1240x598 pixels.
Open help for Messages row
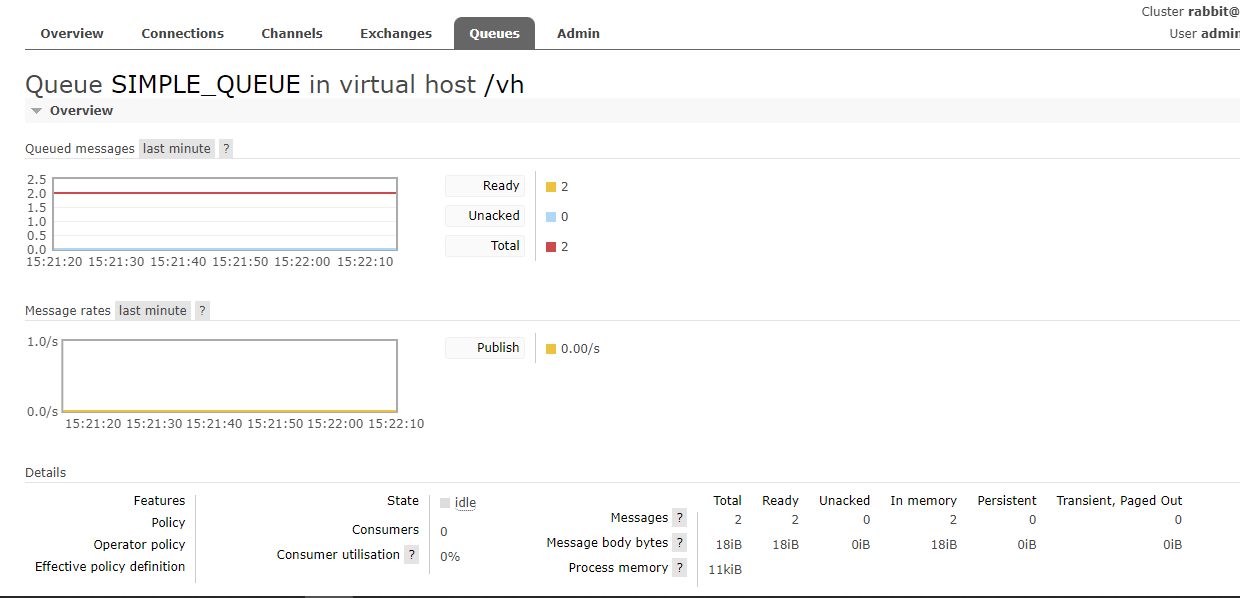point(680,518)
